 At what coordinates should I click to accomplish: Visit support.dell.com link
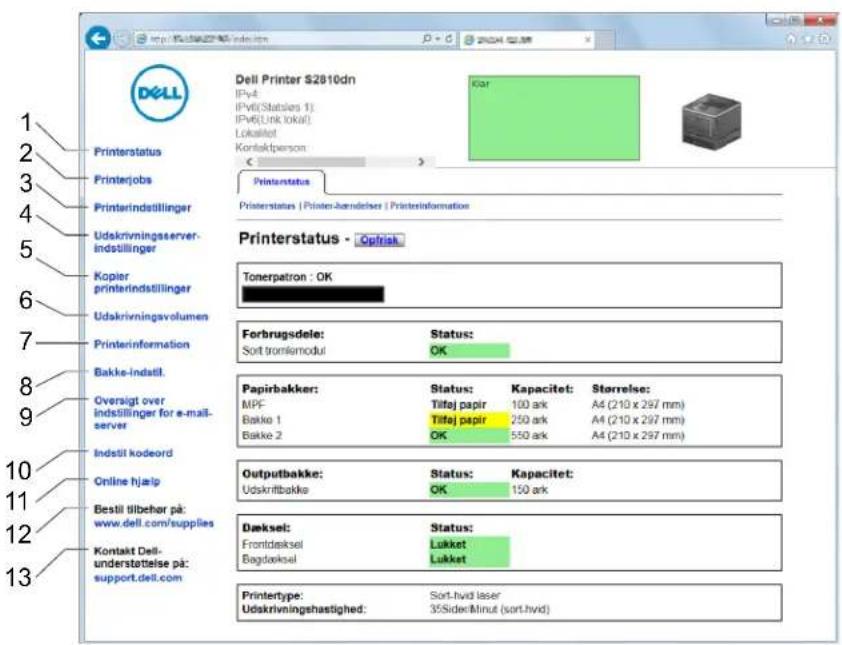[x=138, y=578]
